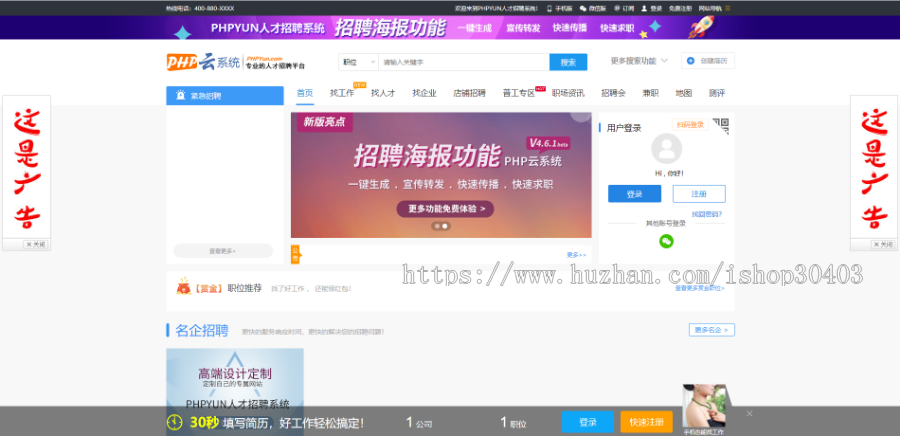Click the 紧急招聘 header bar
The width and height of the screenshot is (900, 436).
225,96
